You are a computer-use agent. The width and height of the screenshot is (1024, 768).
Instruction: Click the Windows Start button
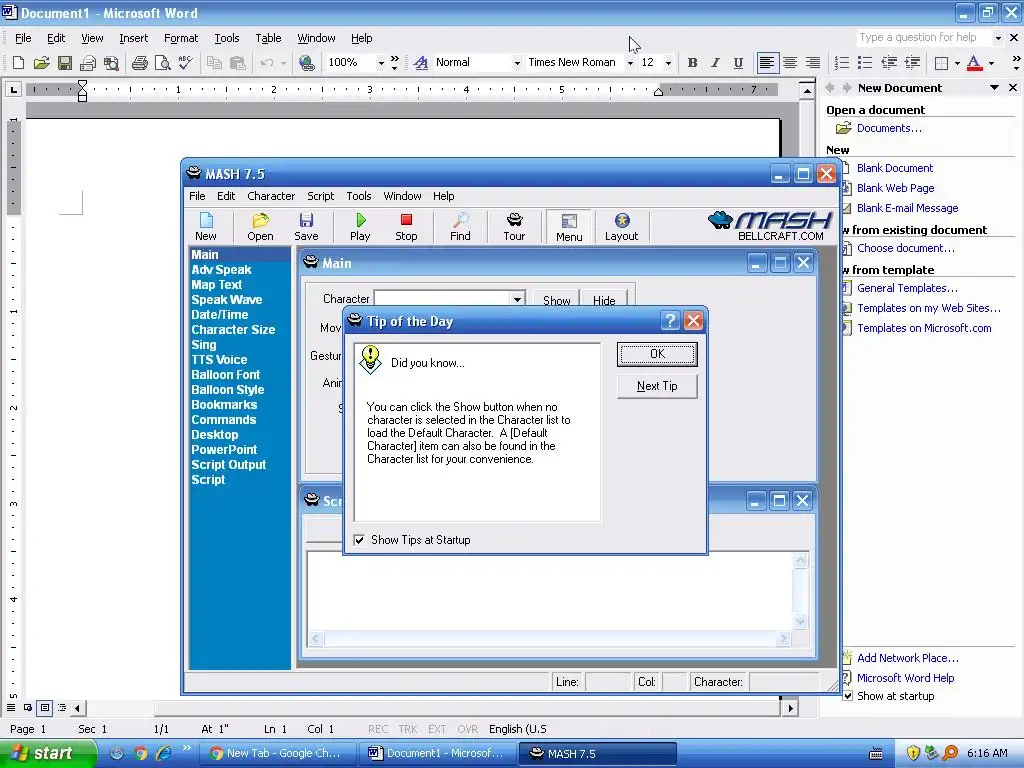point(48,753)
